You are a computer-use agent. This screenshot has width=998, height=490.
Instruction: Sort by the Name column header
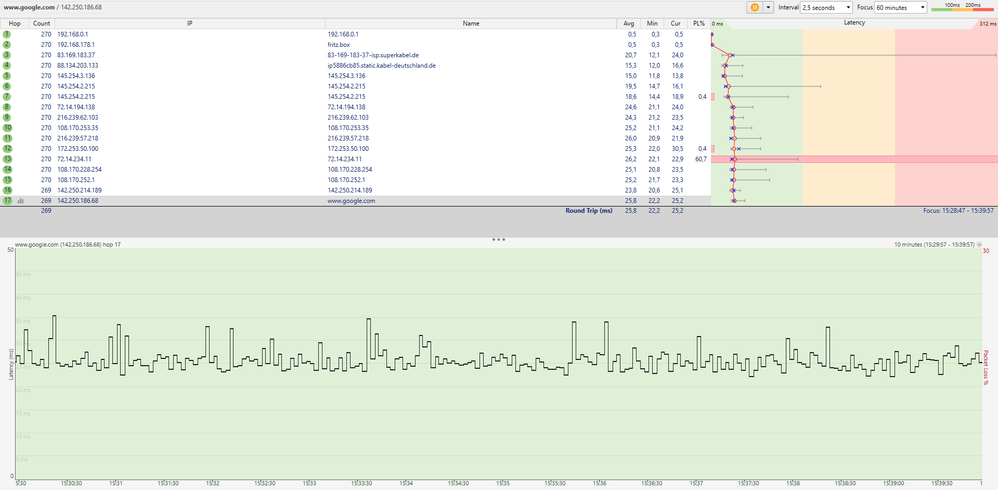(x=471, y=24)
